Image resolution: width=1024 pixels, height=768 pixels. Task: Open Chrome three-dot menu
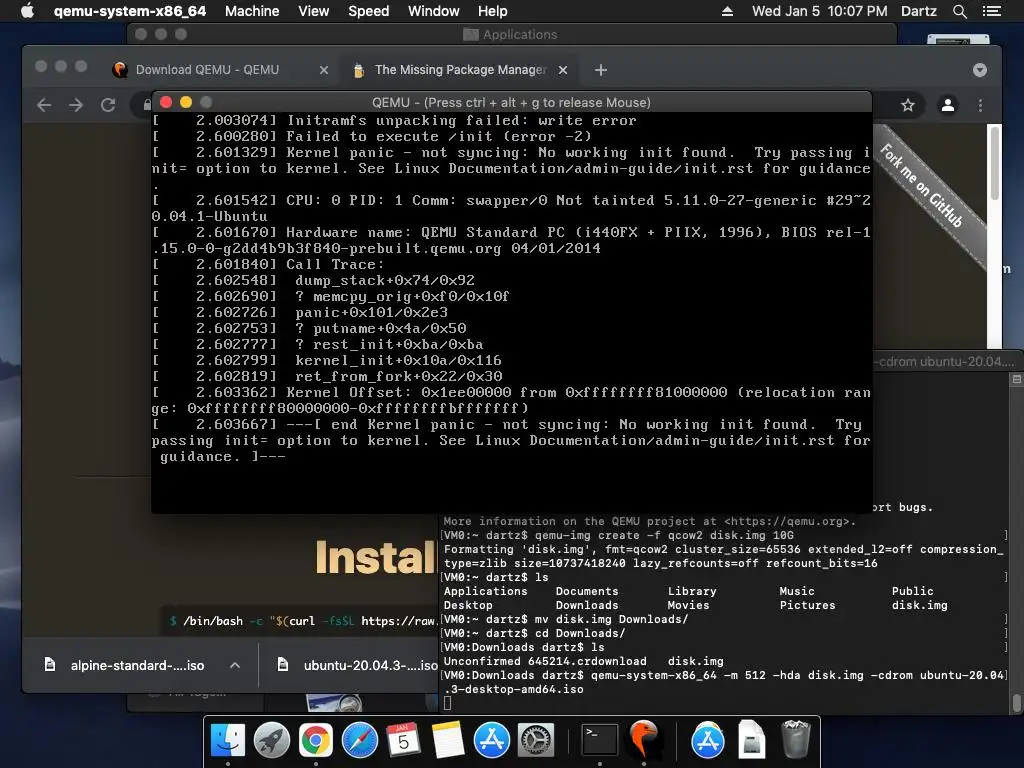980,105
